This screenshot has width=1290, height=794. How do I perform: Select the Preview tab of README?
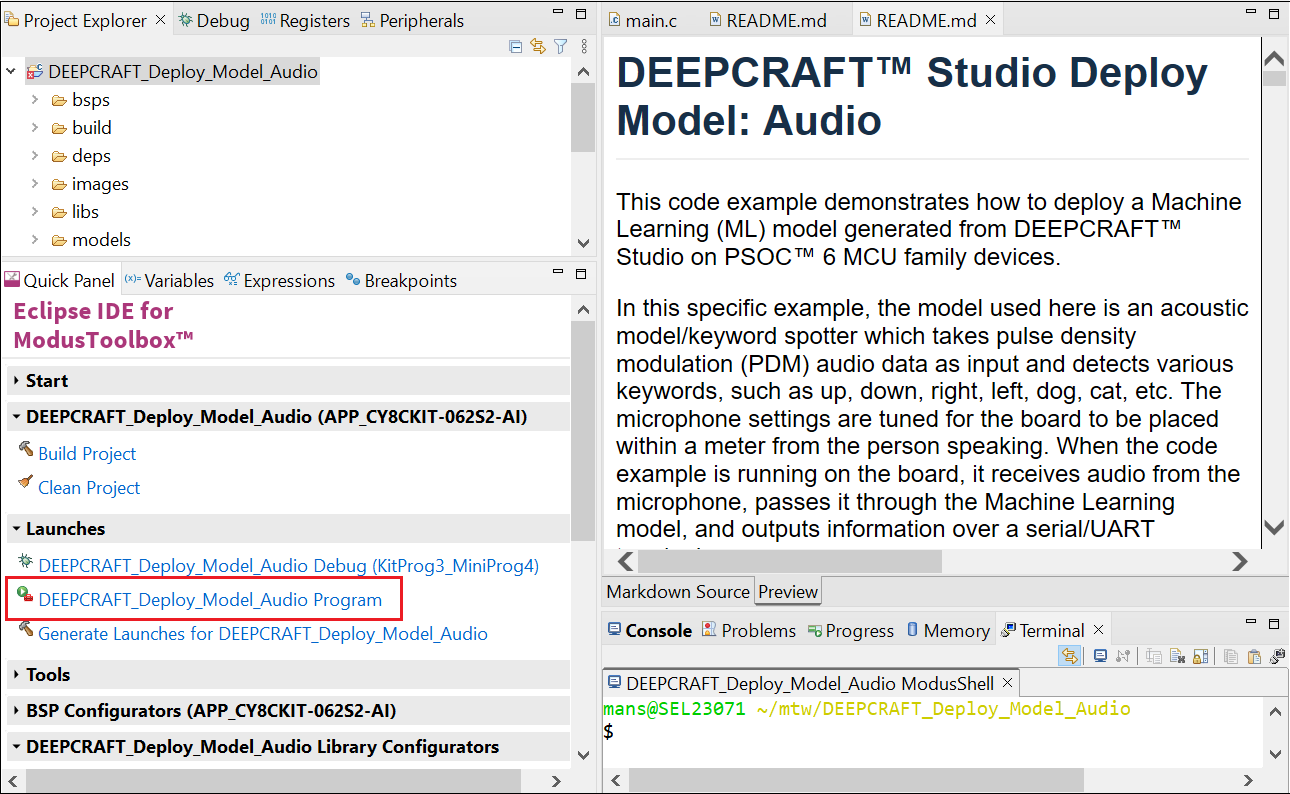(x=788, y=592)
